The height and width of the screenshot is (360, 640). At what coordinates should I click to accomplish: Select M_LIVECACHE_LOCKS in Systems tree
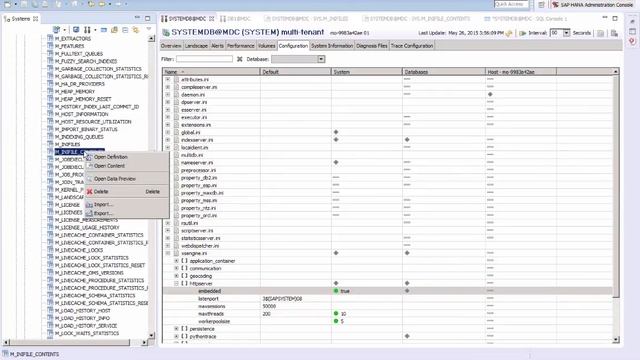pyautogui.click(x=79, y=250)
